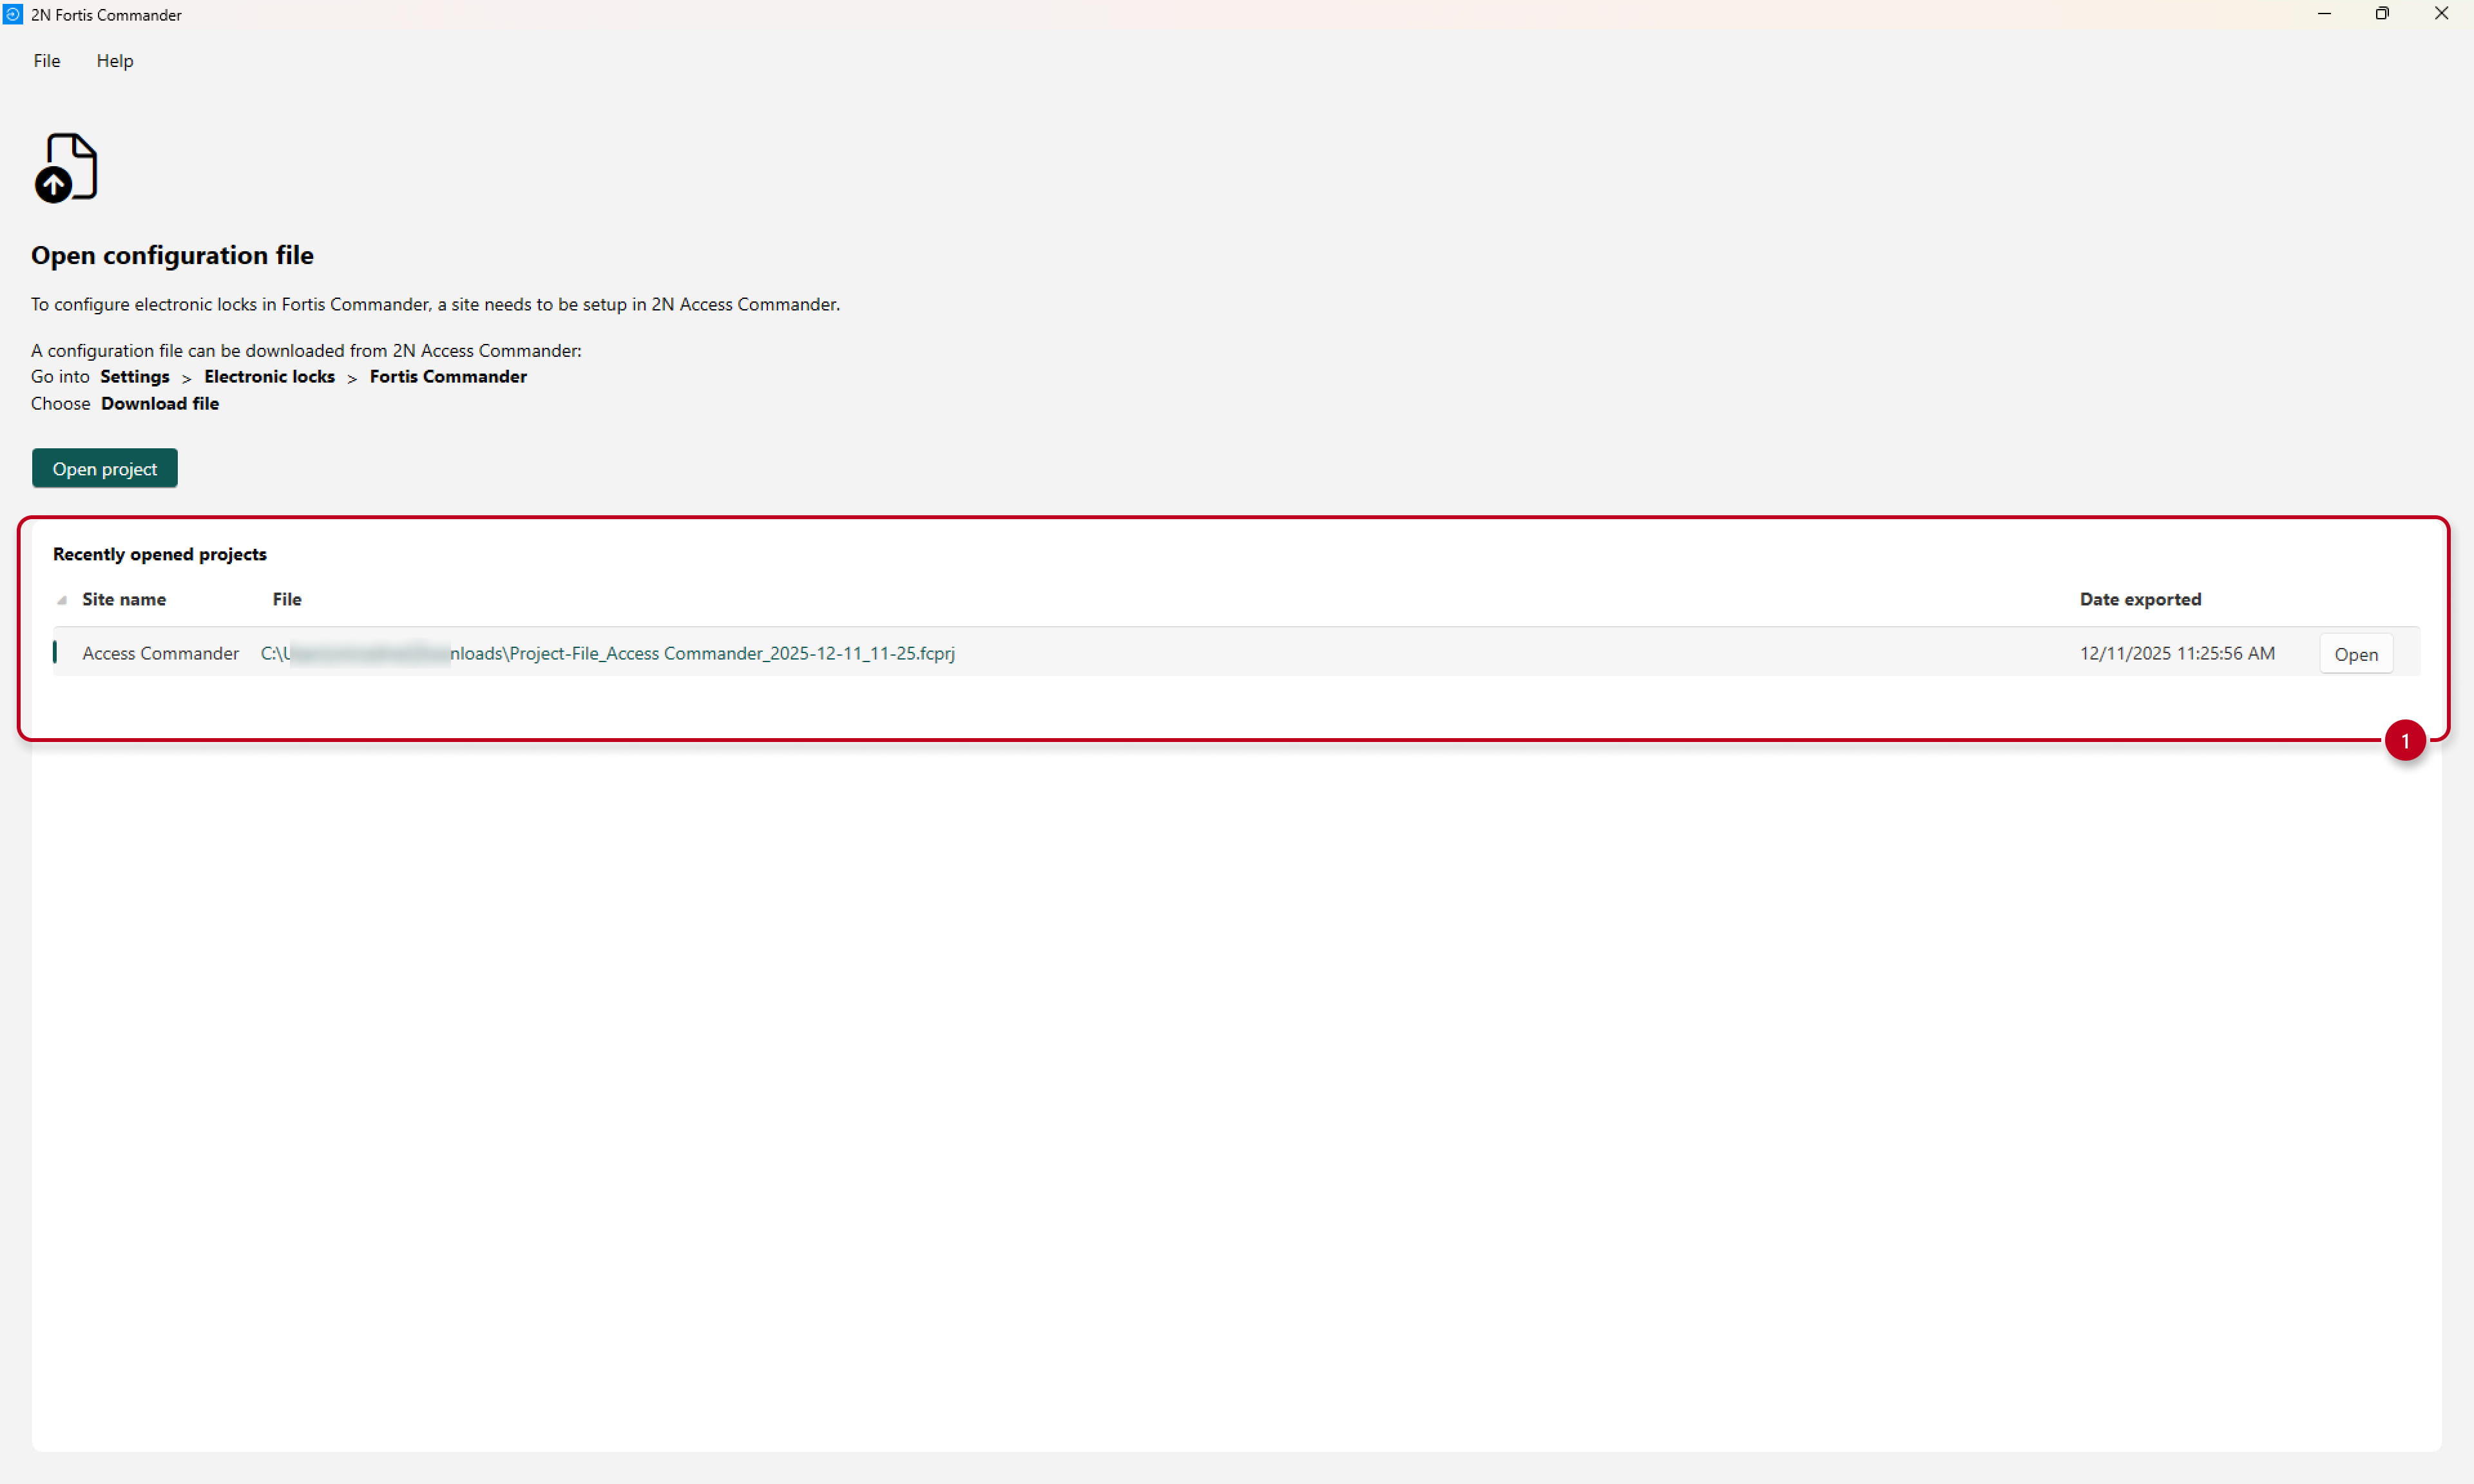The height and width of the screenshot is (1484, 2474).
Task: Open the Access Commander recent project
Action: point(2355,654)
